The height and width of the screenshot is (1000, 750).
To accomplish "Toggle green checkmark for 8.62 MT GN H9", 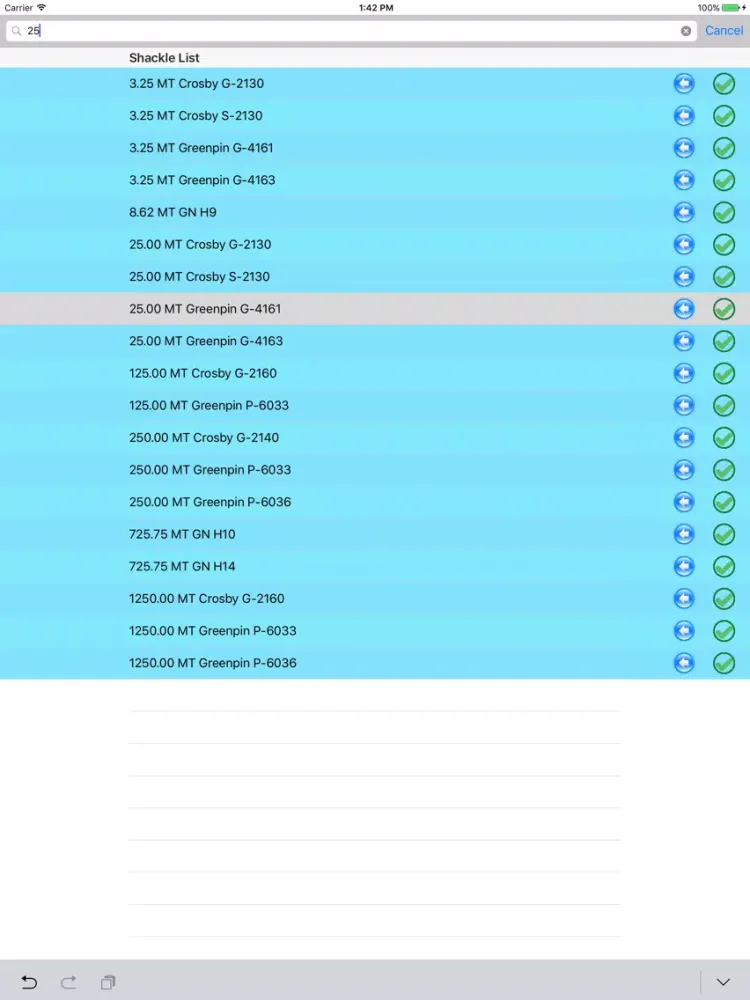I will pos(724,212).
